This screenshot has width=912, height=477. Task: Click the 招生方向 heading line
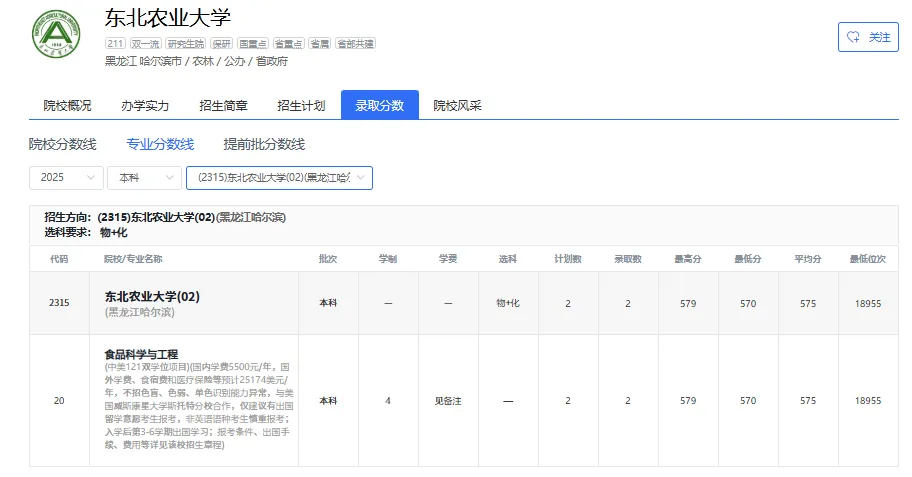[x=165, y=217]
